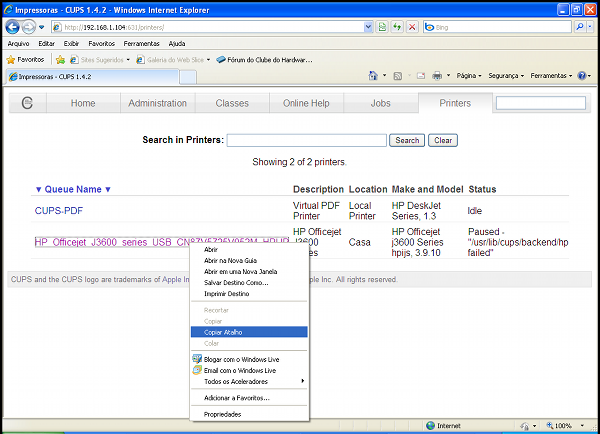This screenshot has height=434, width=600.
Task: Choose Imprimir Destino from context menu
Action: pyautogui.click(x=249, y=294)
